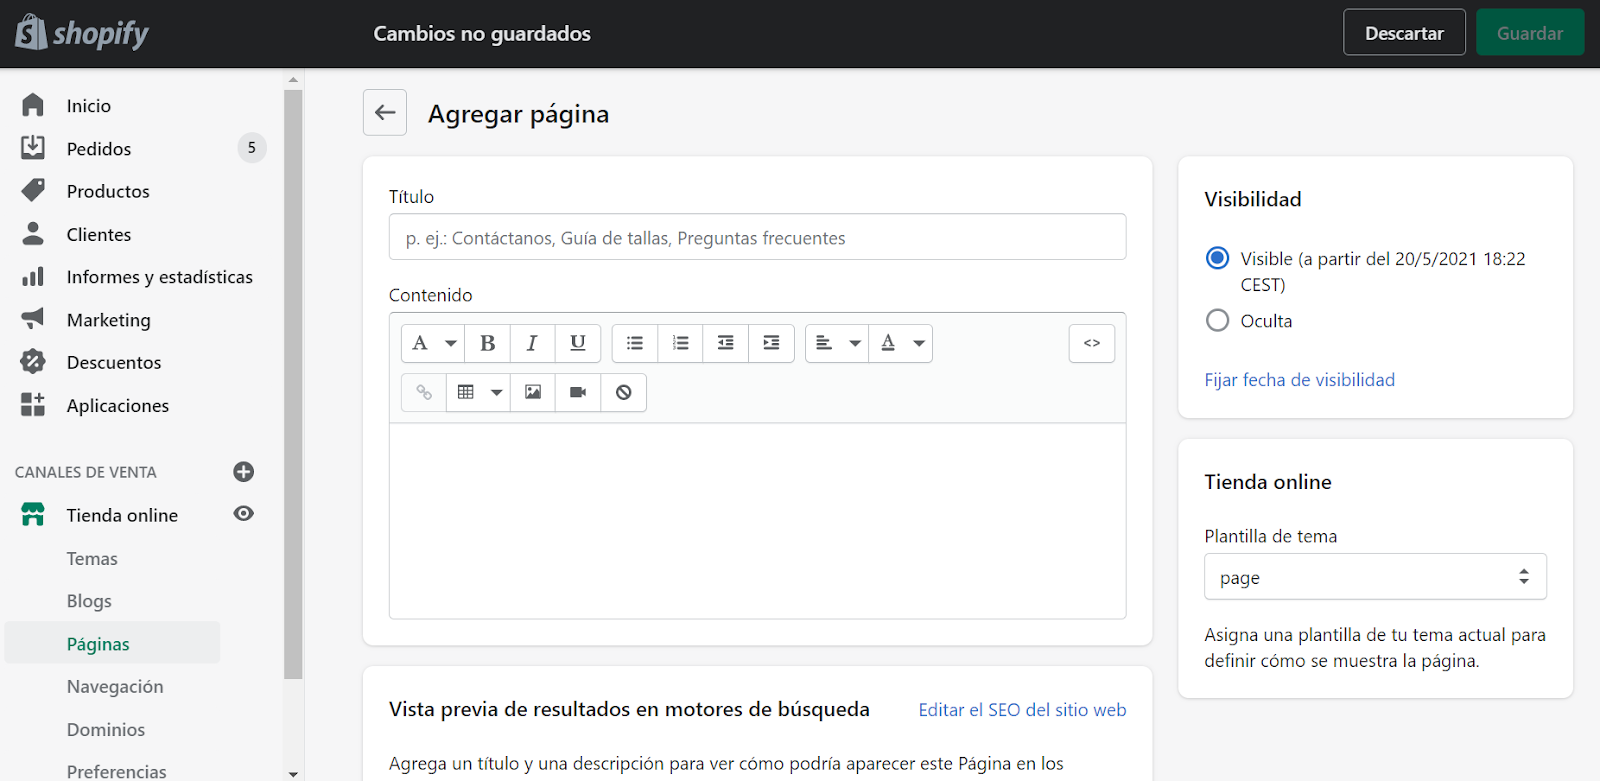Open the insert table dropdown
The image size is (1600, 781).
[478, 392]
